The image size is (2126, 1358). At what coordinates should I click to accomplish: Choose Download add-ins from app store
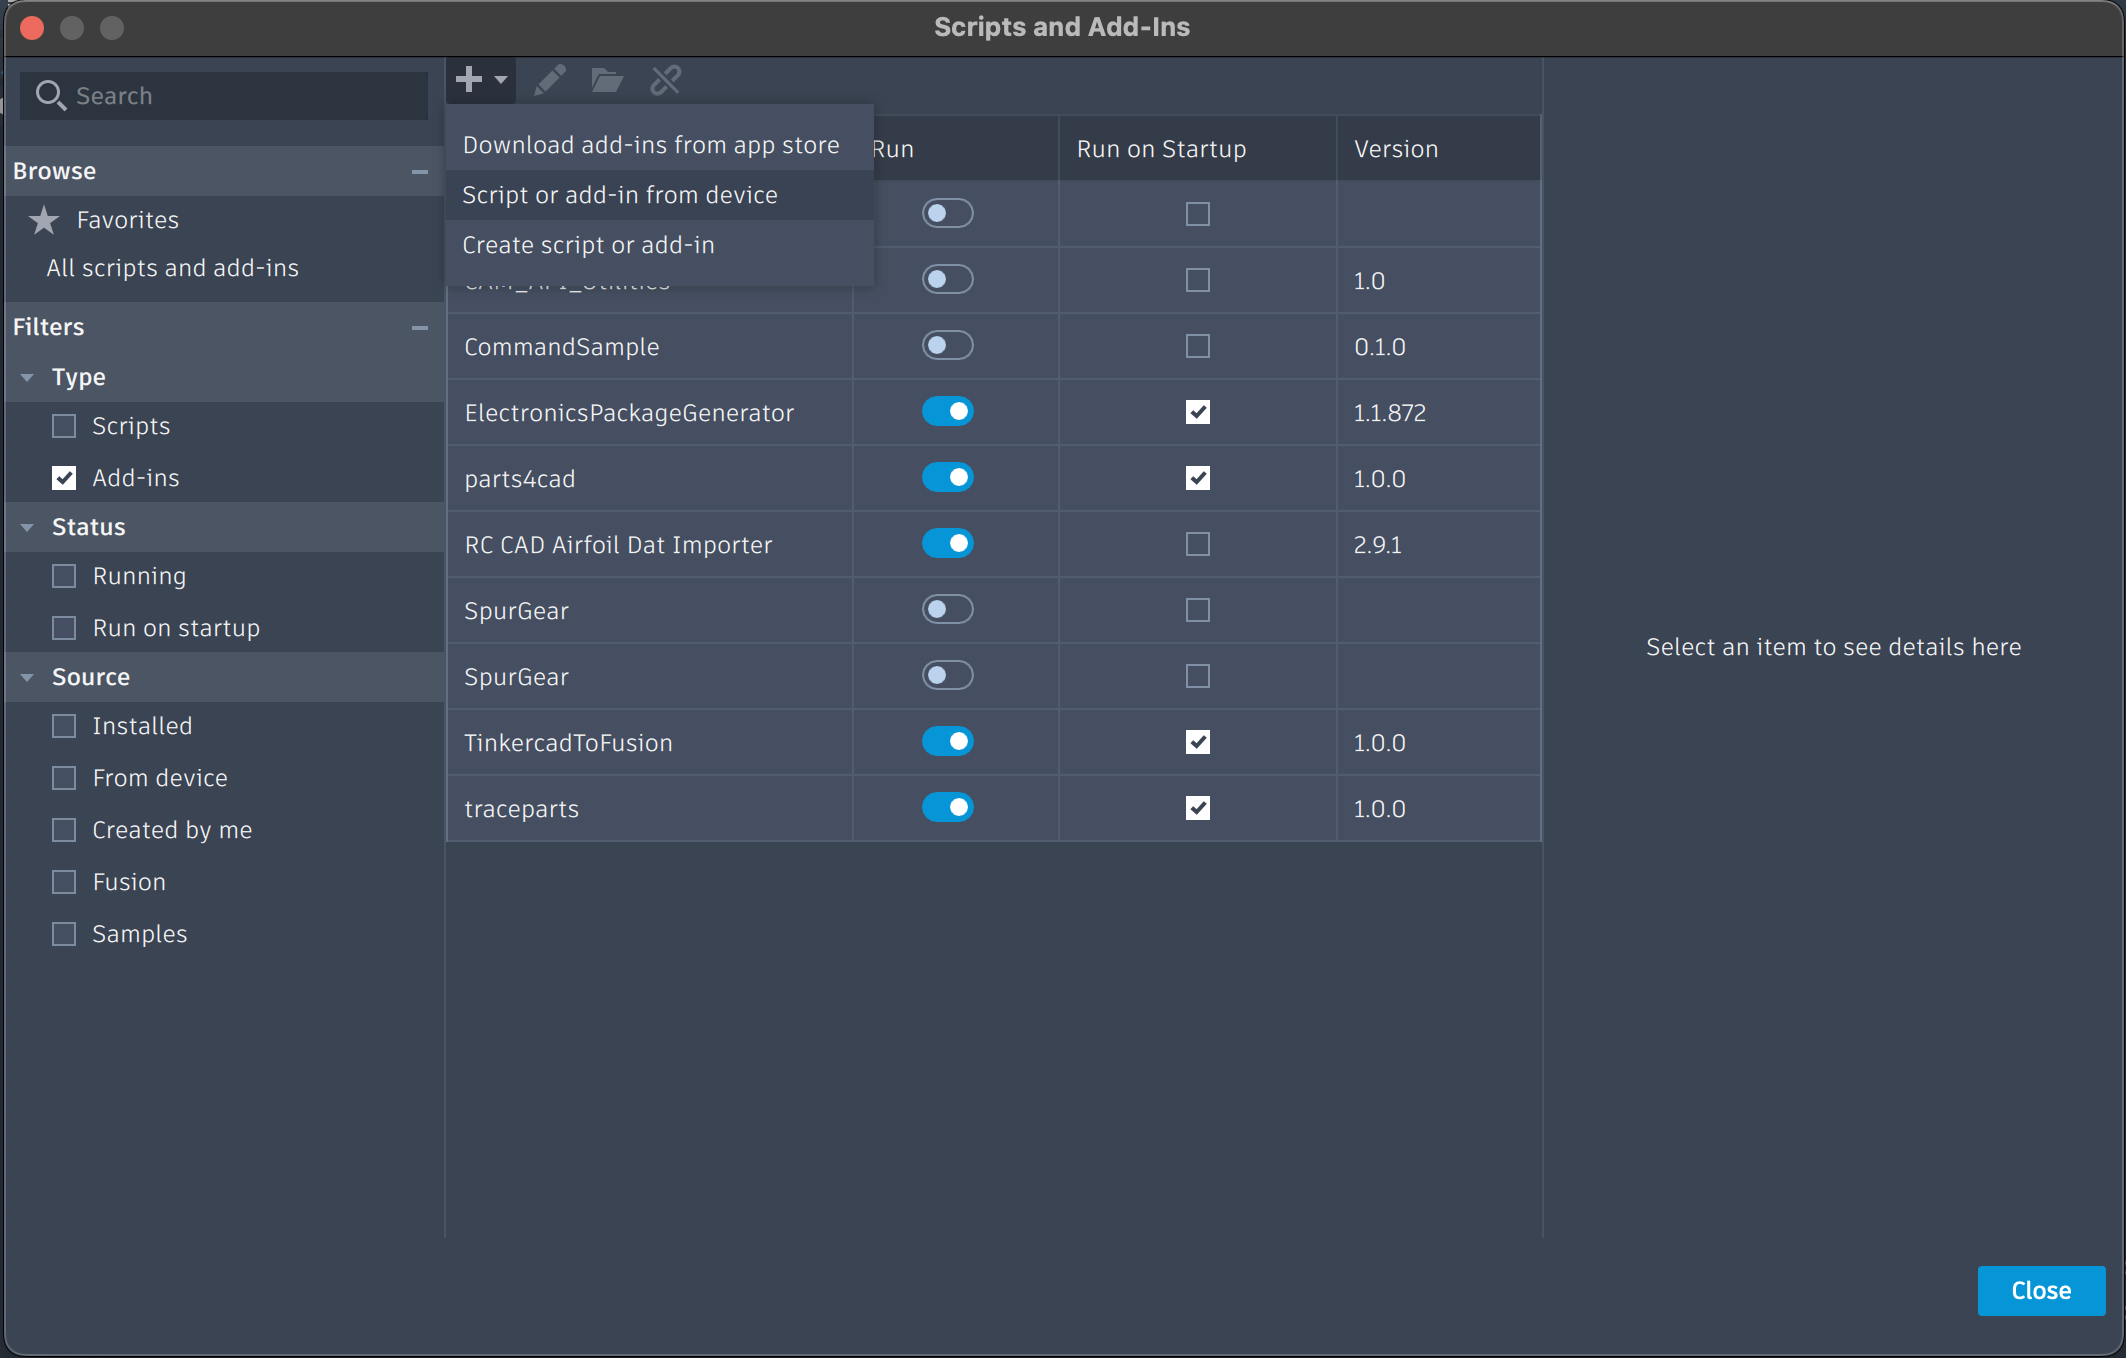click(651, 145)
